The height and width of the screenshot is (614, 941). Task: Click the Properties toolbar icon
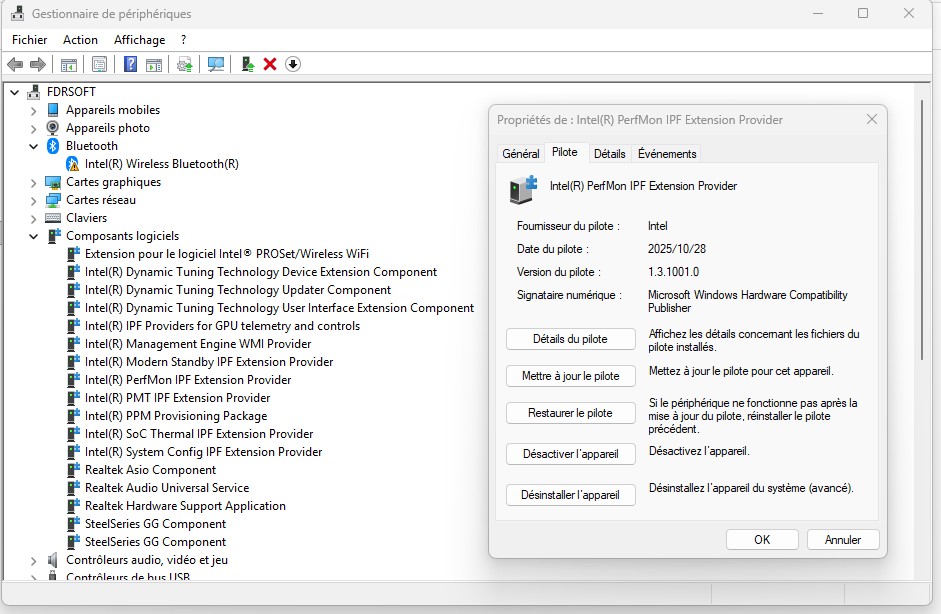click(x=99, y=64)
